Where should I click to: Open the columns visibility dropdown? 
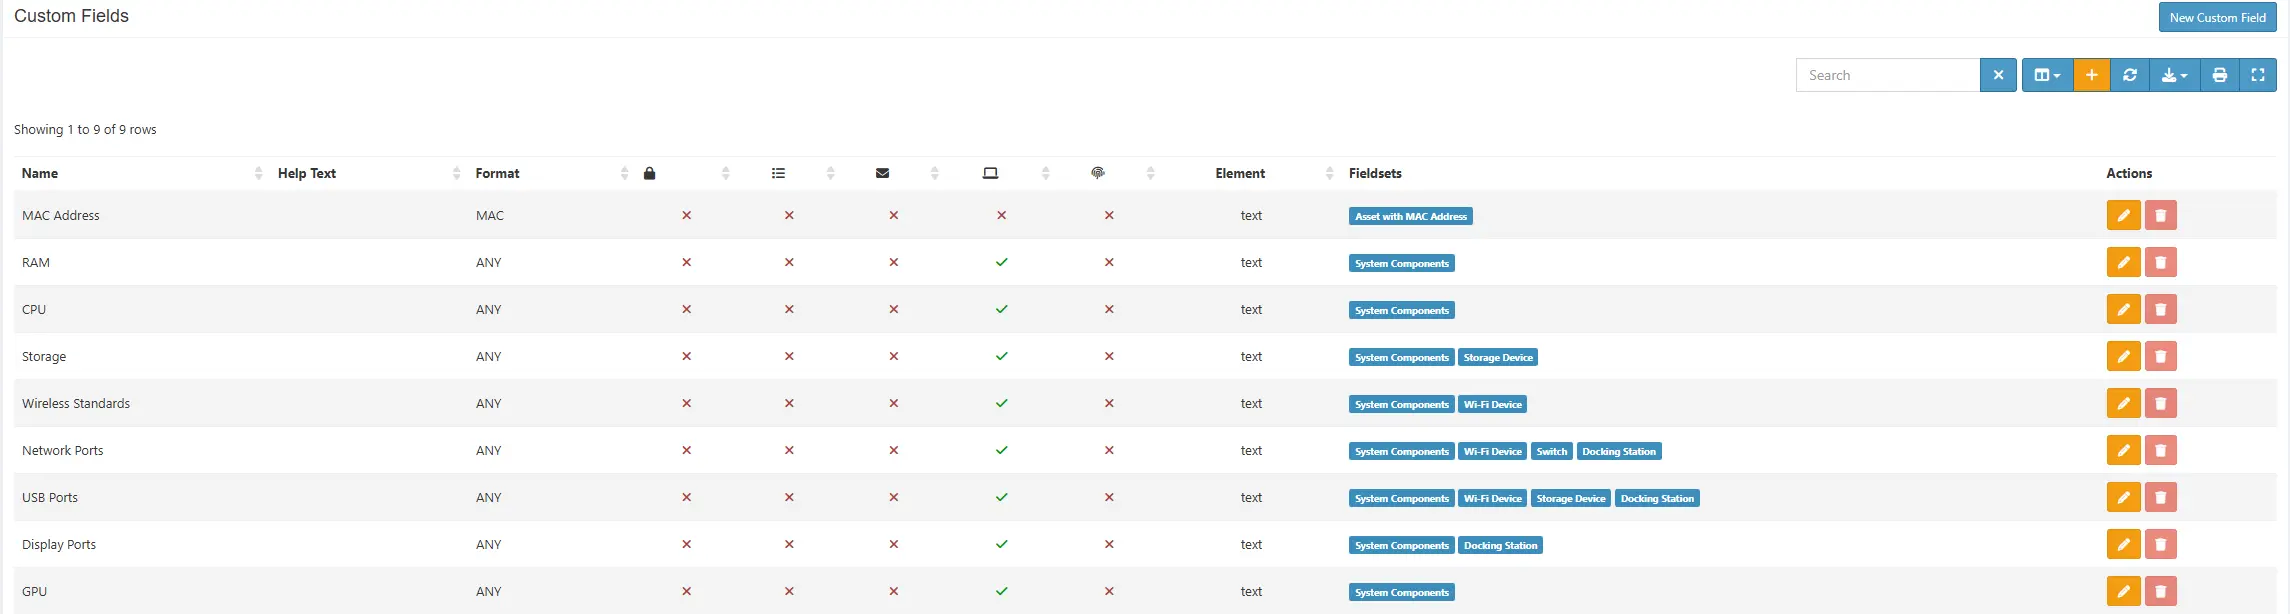(x=2047, y=75)
